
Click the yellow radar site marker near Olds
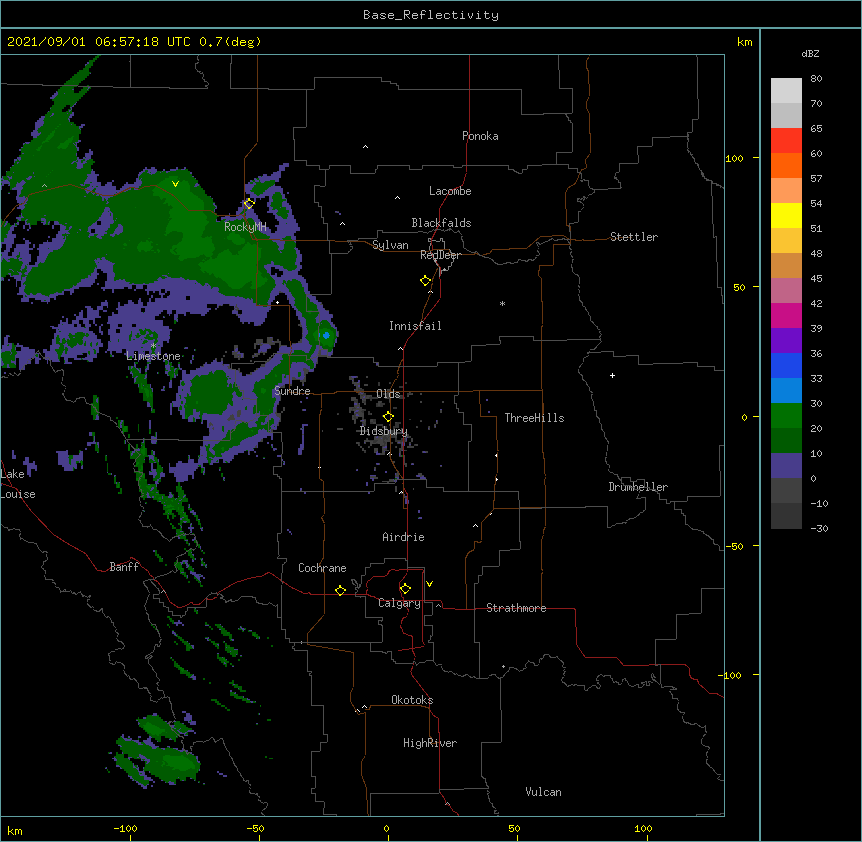coord(388,417)
